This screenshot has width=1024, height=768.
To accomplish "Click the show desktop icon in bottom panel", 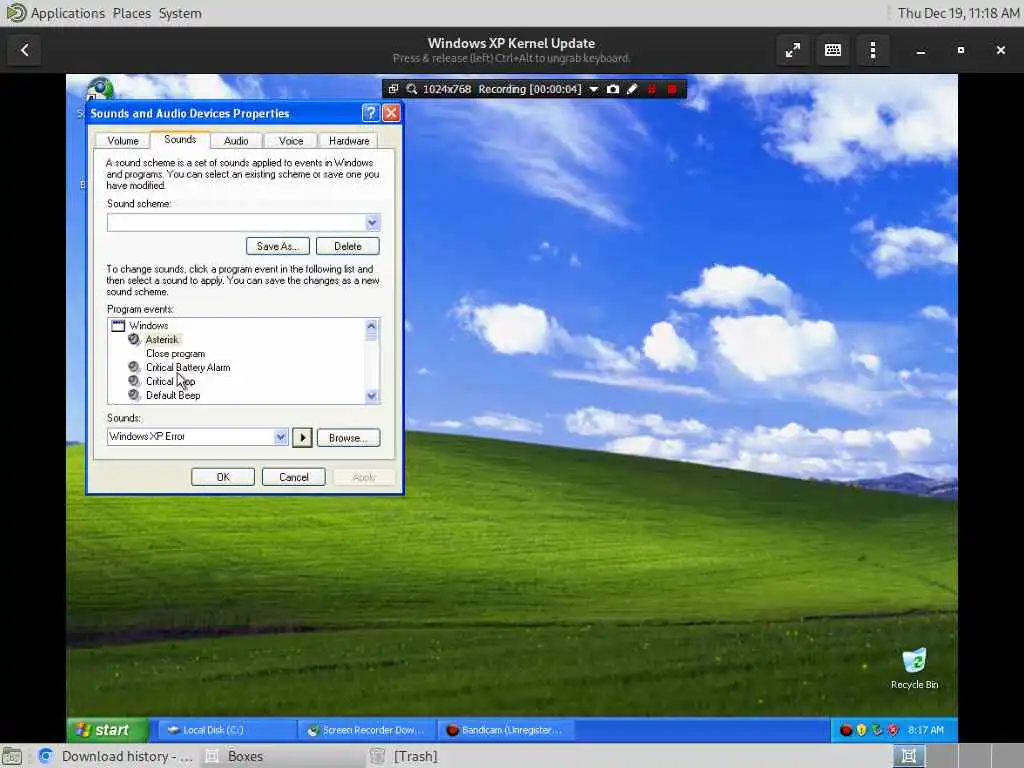I will tap(12, 756).
